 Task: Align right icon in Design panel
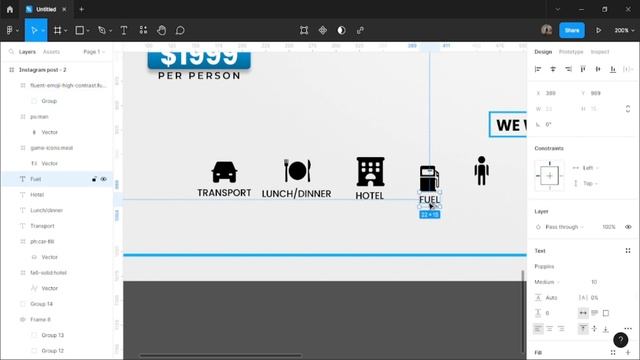(x=568, y=69)
